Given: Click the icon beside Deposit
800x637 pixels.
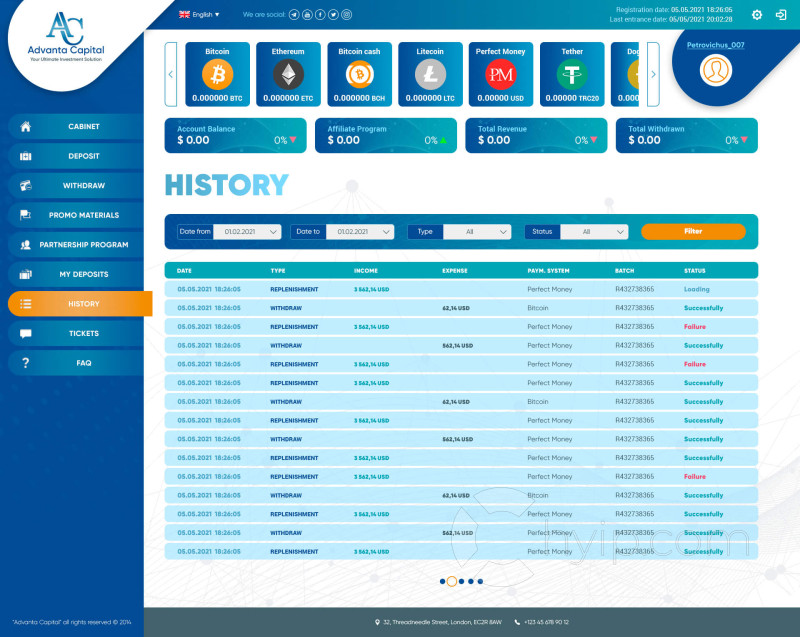Looking at the screenshot, I should point(26,156).
